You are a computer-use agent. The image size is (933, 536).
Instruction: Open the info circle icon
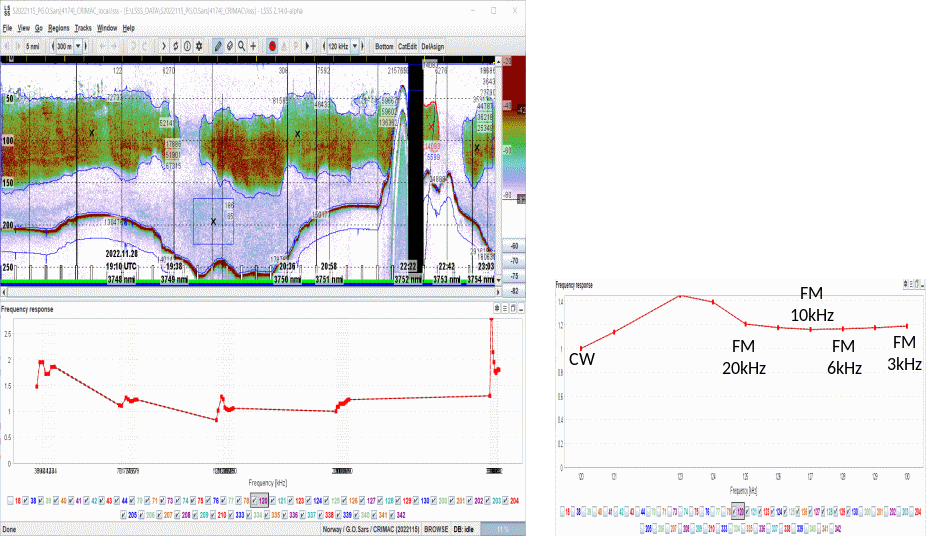187,46
